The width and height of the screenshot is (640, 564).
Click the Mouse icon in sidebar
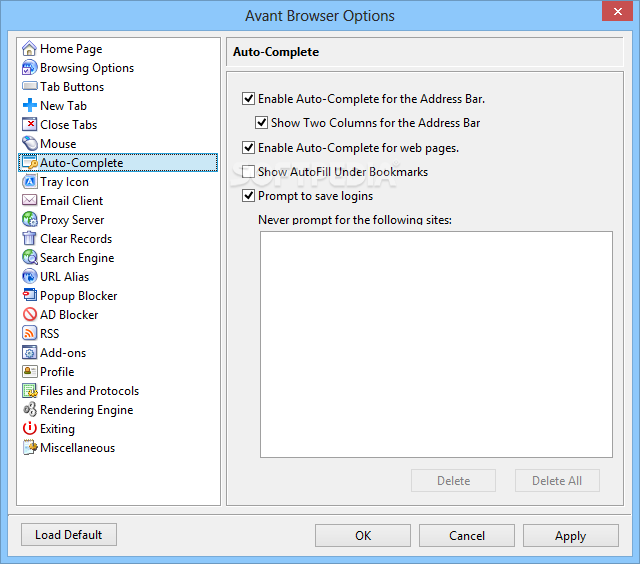[29, 144]
